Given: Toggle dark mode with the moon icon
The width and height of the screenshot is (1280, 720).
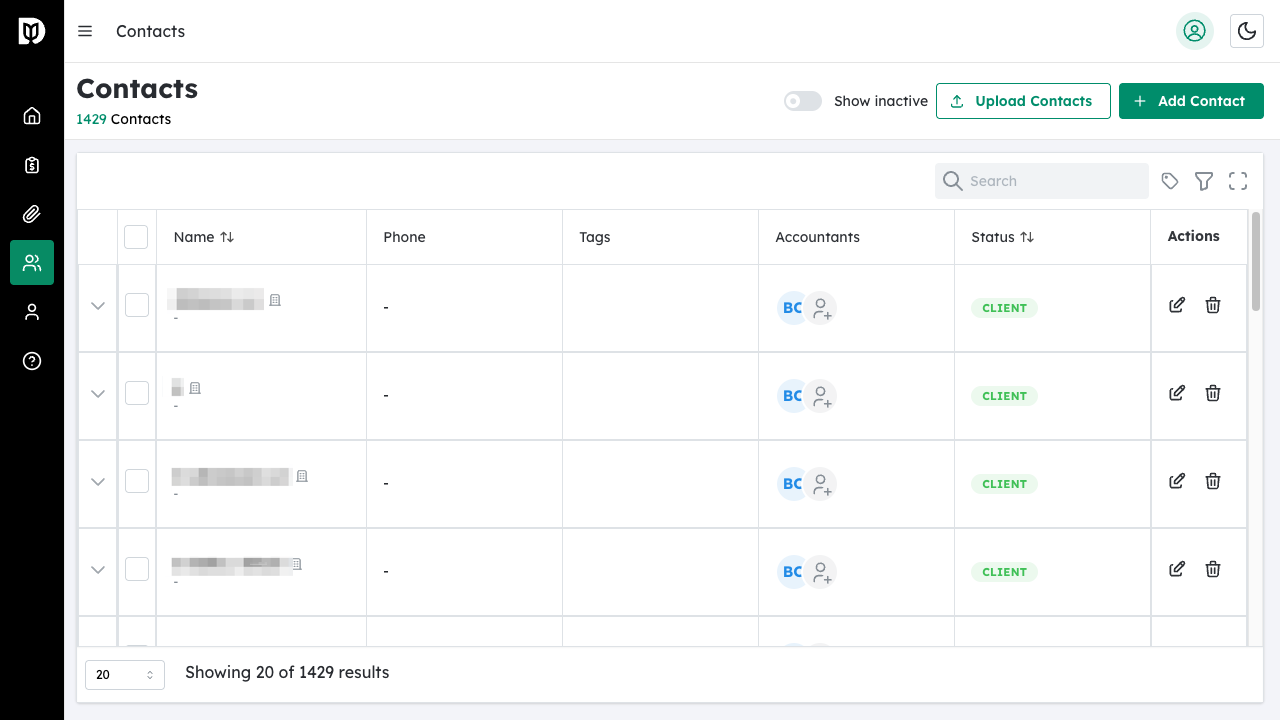Looking at the screenshot, I should tap(1246, 31).
